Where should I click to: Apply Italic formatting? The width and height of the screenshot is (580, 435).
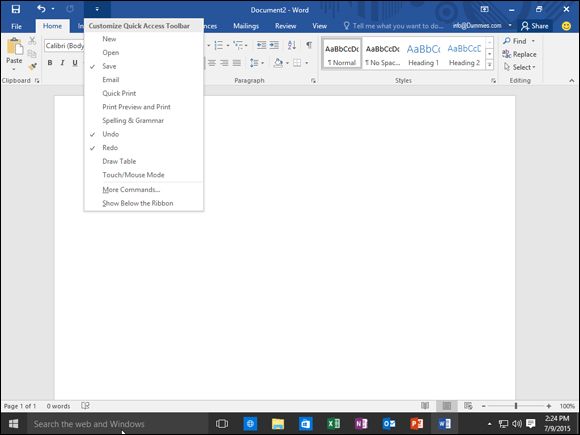point(62,63)
